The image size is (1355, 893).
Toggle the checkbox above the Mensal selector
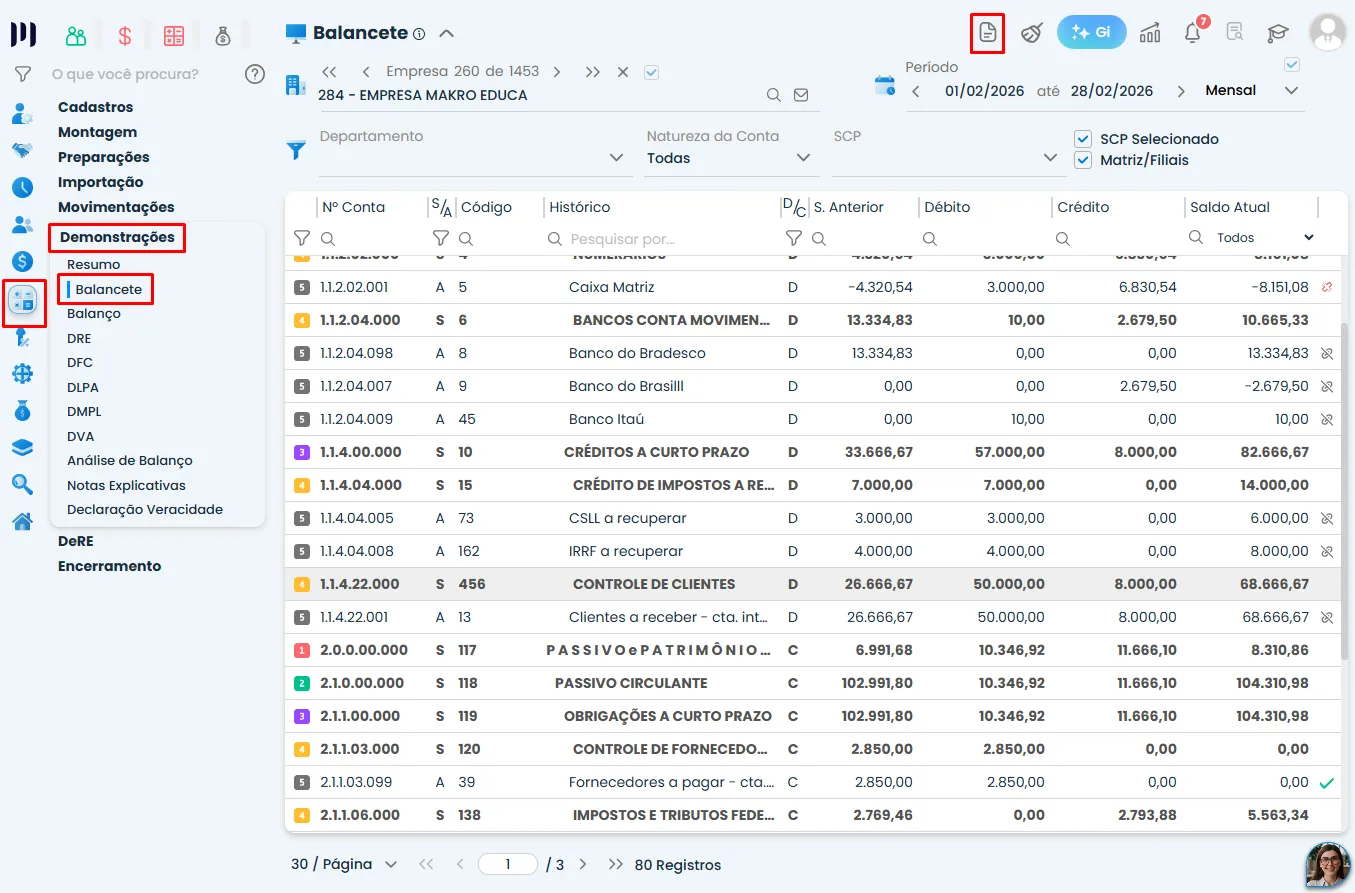tap(1292, 65)
